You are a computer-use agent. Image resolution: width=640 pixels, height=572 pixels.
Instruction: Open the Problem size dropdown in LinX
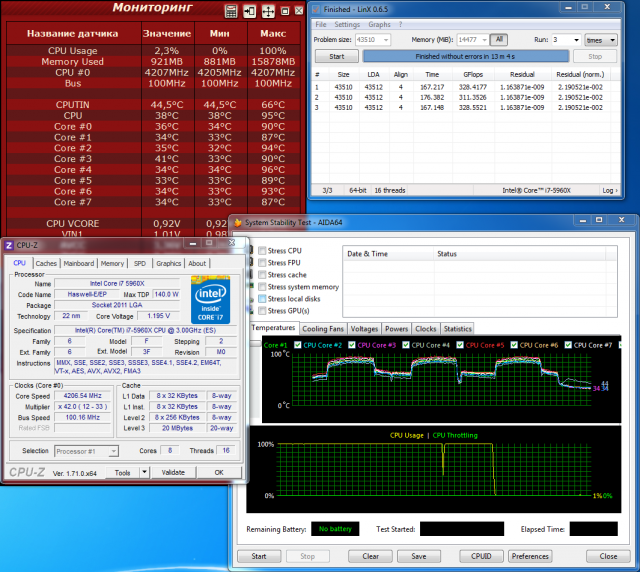tap(386, 40)
